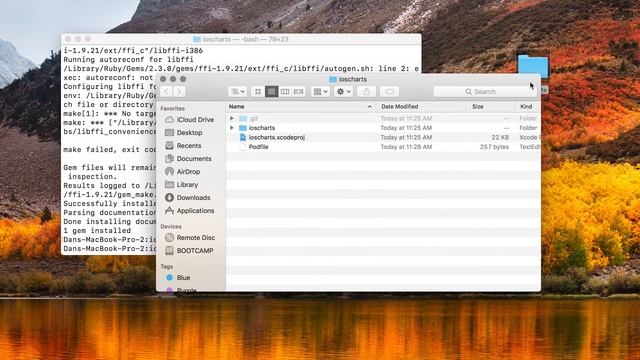Go back in Finder navigation
The height and width of the screenshot is (360, 640).
click(x=166, y=91)
